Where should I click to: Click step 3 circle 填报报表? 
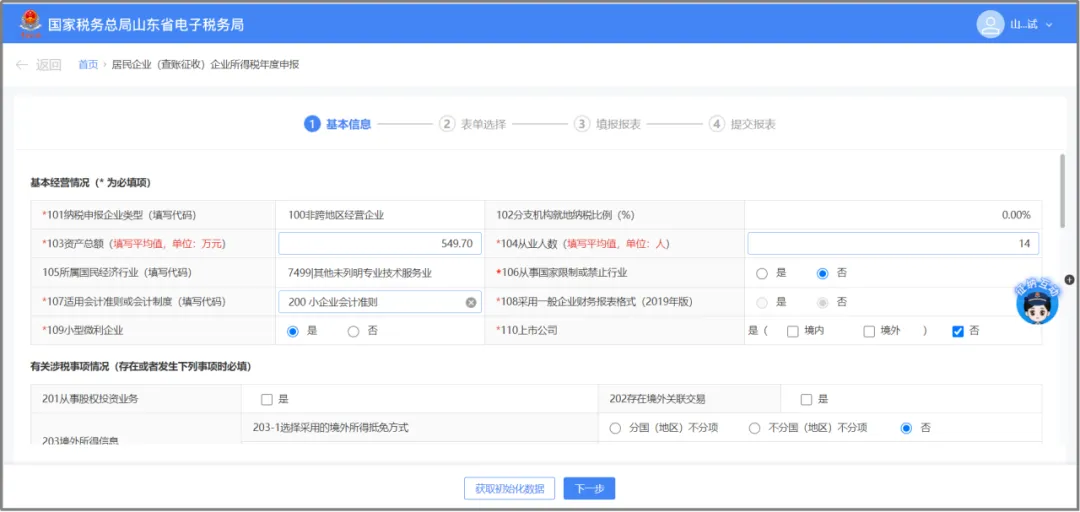pos(581,124)
